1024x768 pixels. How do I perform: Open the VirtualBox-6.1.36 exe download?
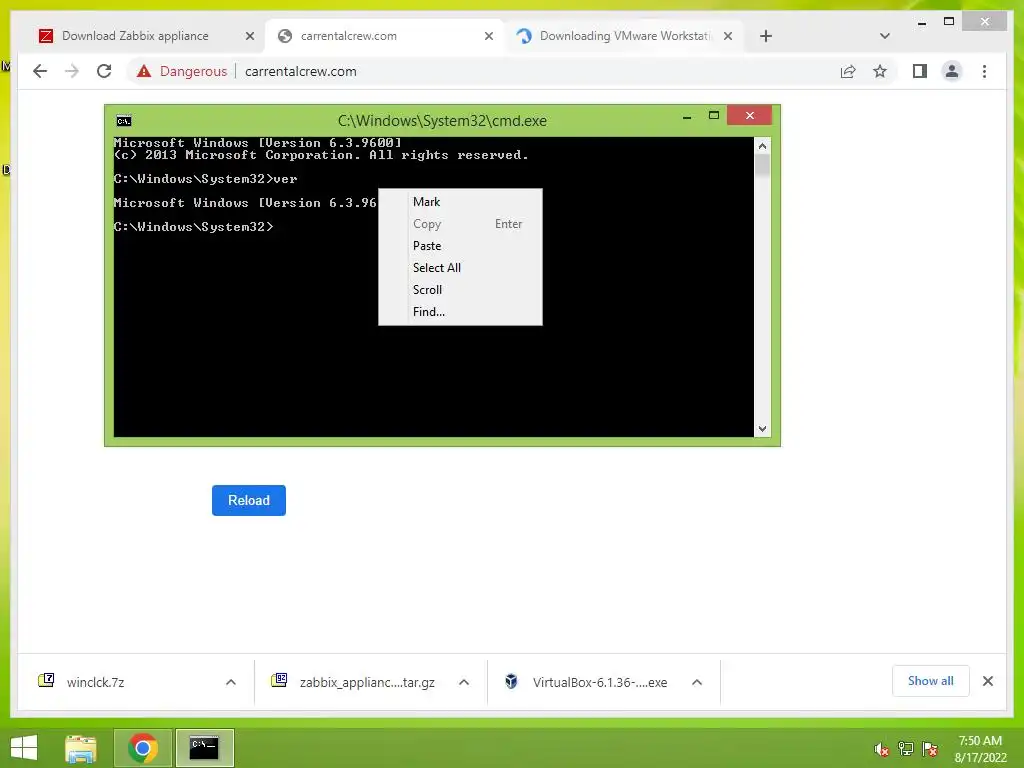coord(600,682)
